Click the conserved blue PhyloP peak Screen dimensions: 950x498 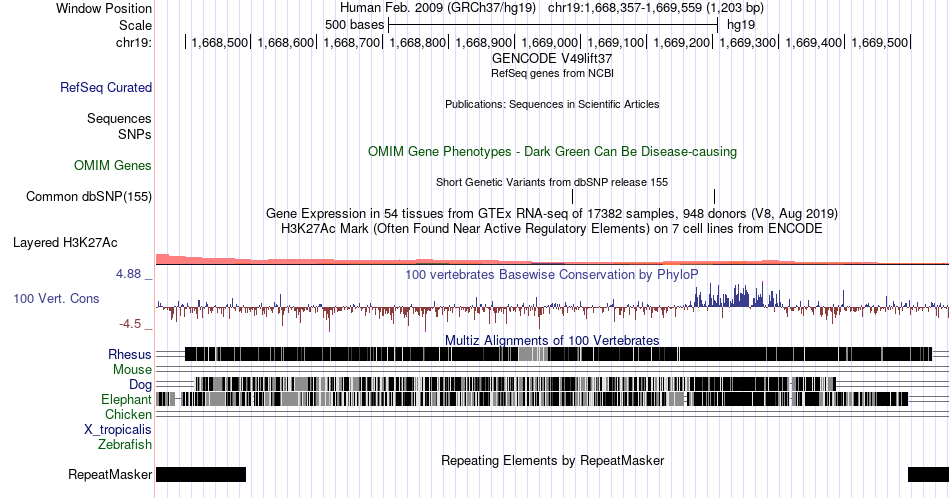point(739,295)
